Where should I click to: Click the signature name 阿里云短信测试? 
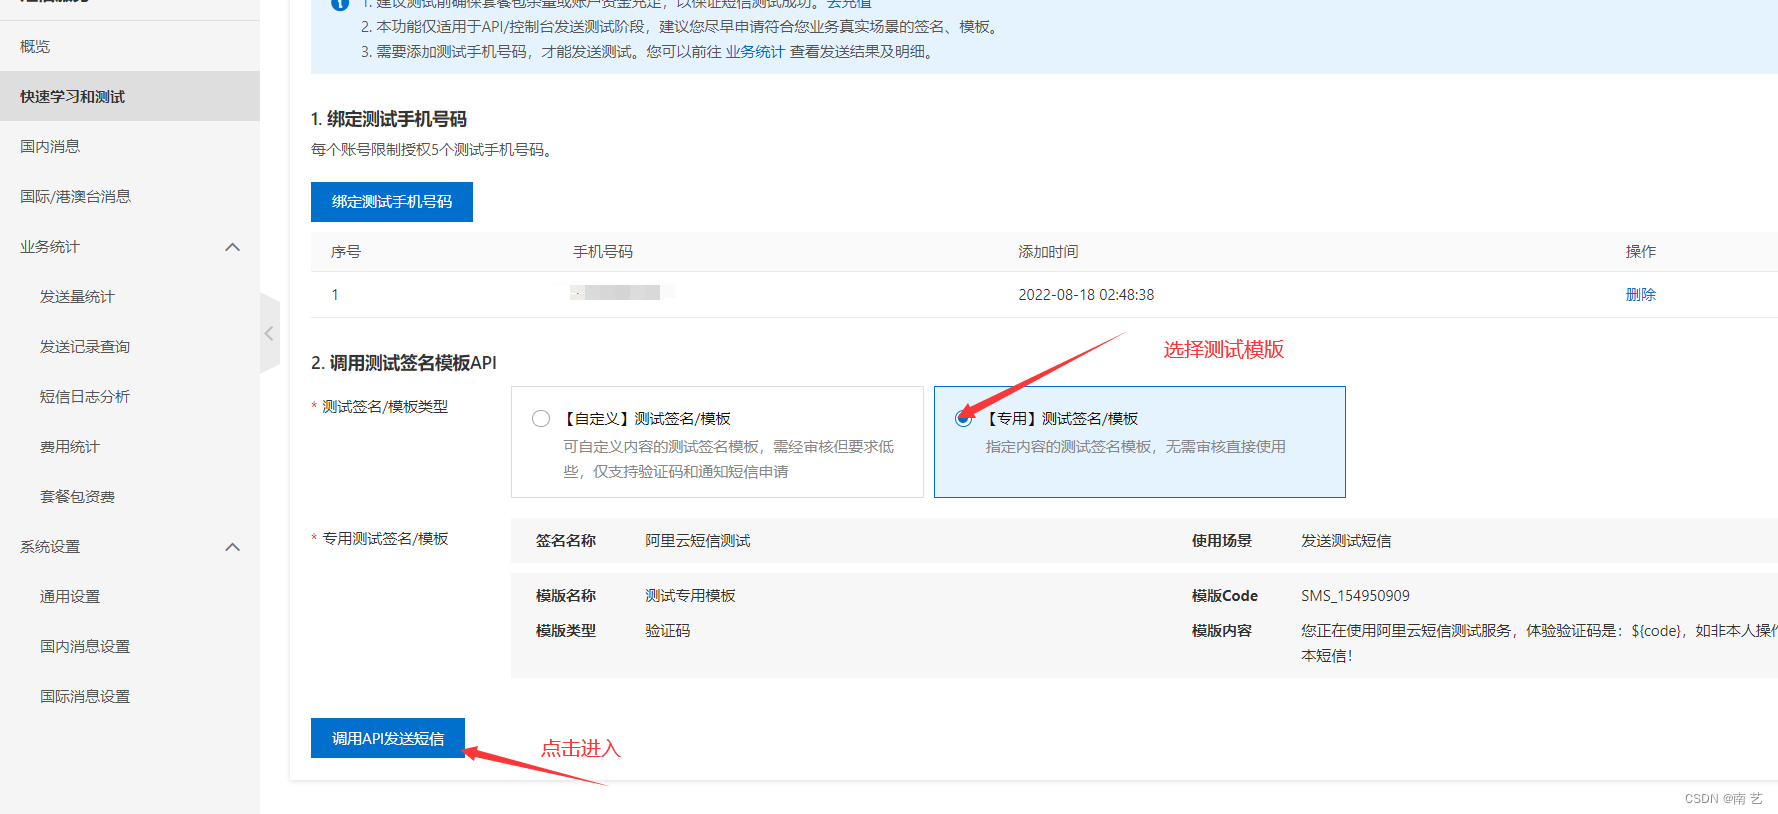pyautogui.click(x=698, y=541)
